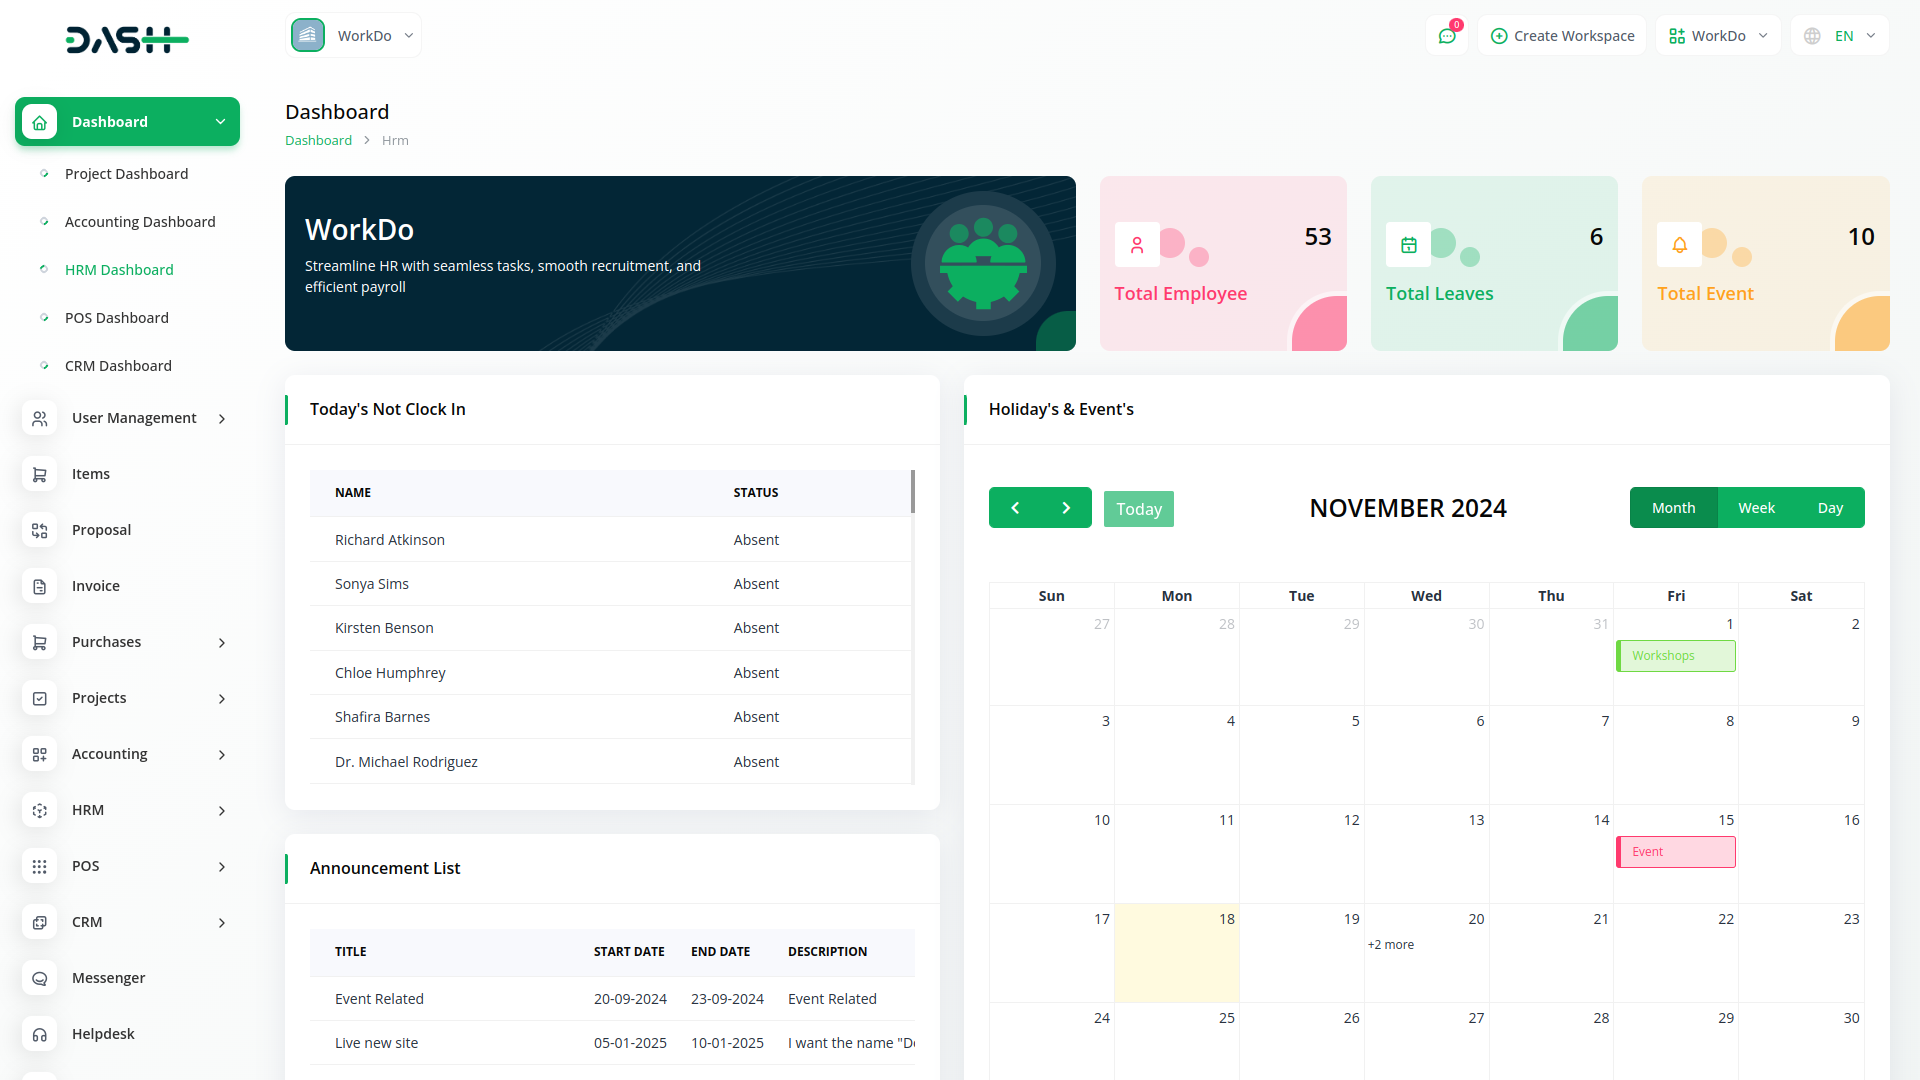Click the Messenger sidebar icon

click(x=40, y=978)
